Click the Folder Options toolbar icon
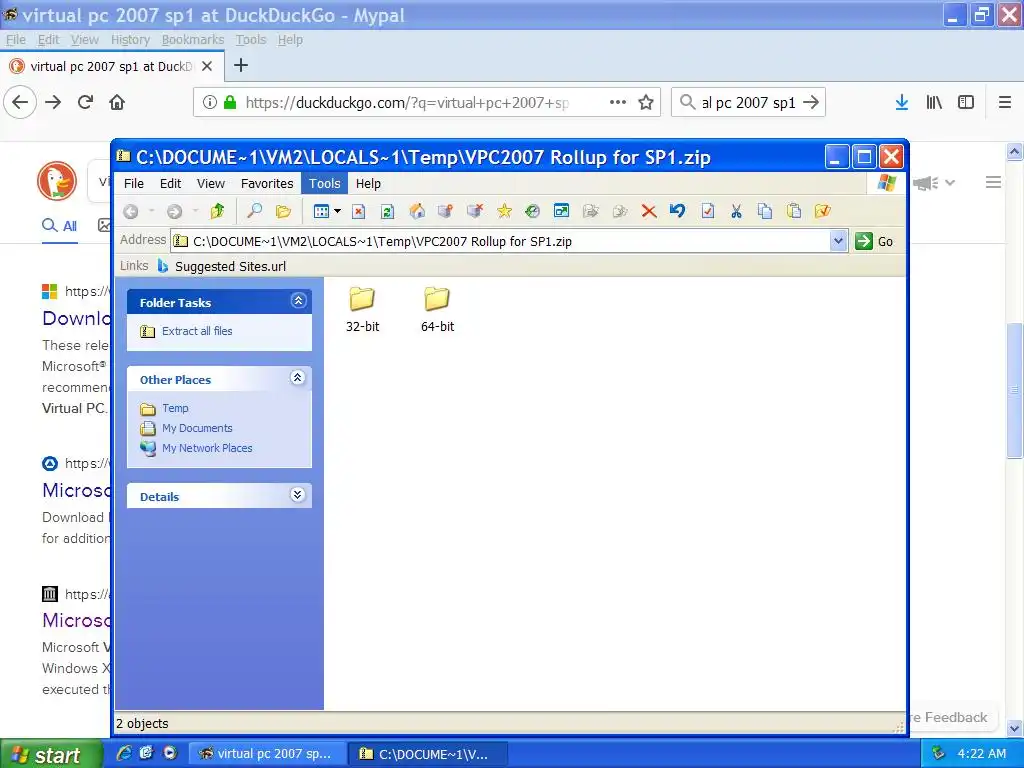 822,211
